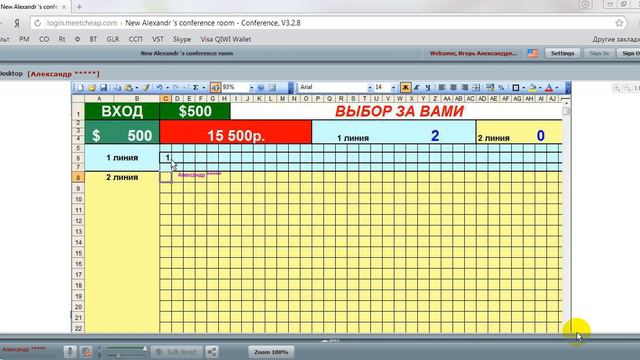
Task: Open the AutoSum functions dropdown arrow
Action: tap(204, 87)
